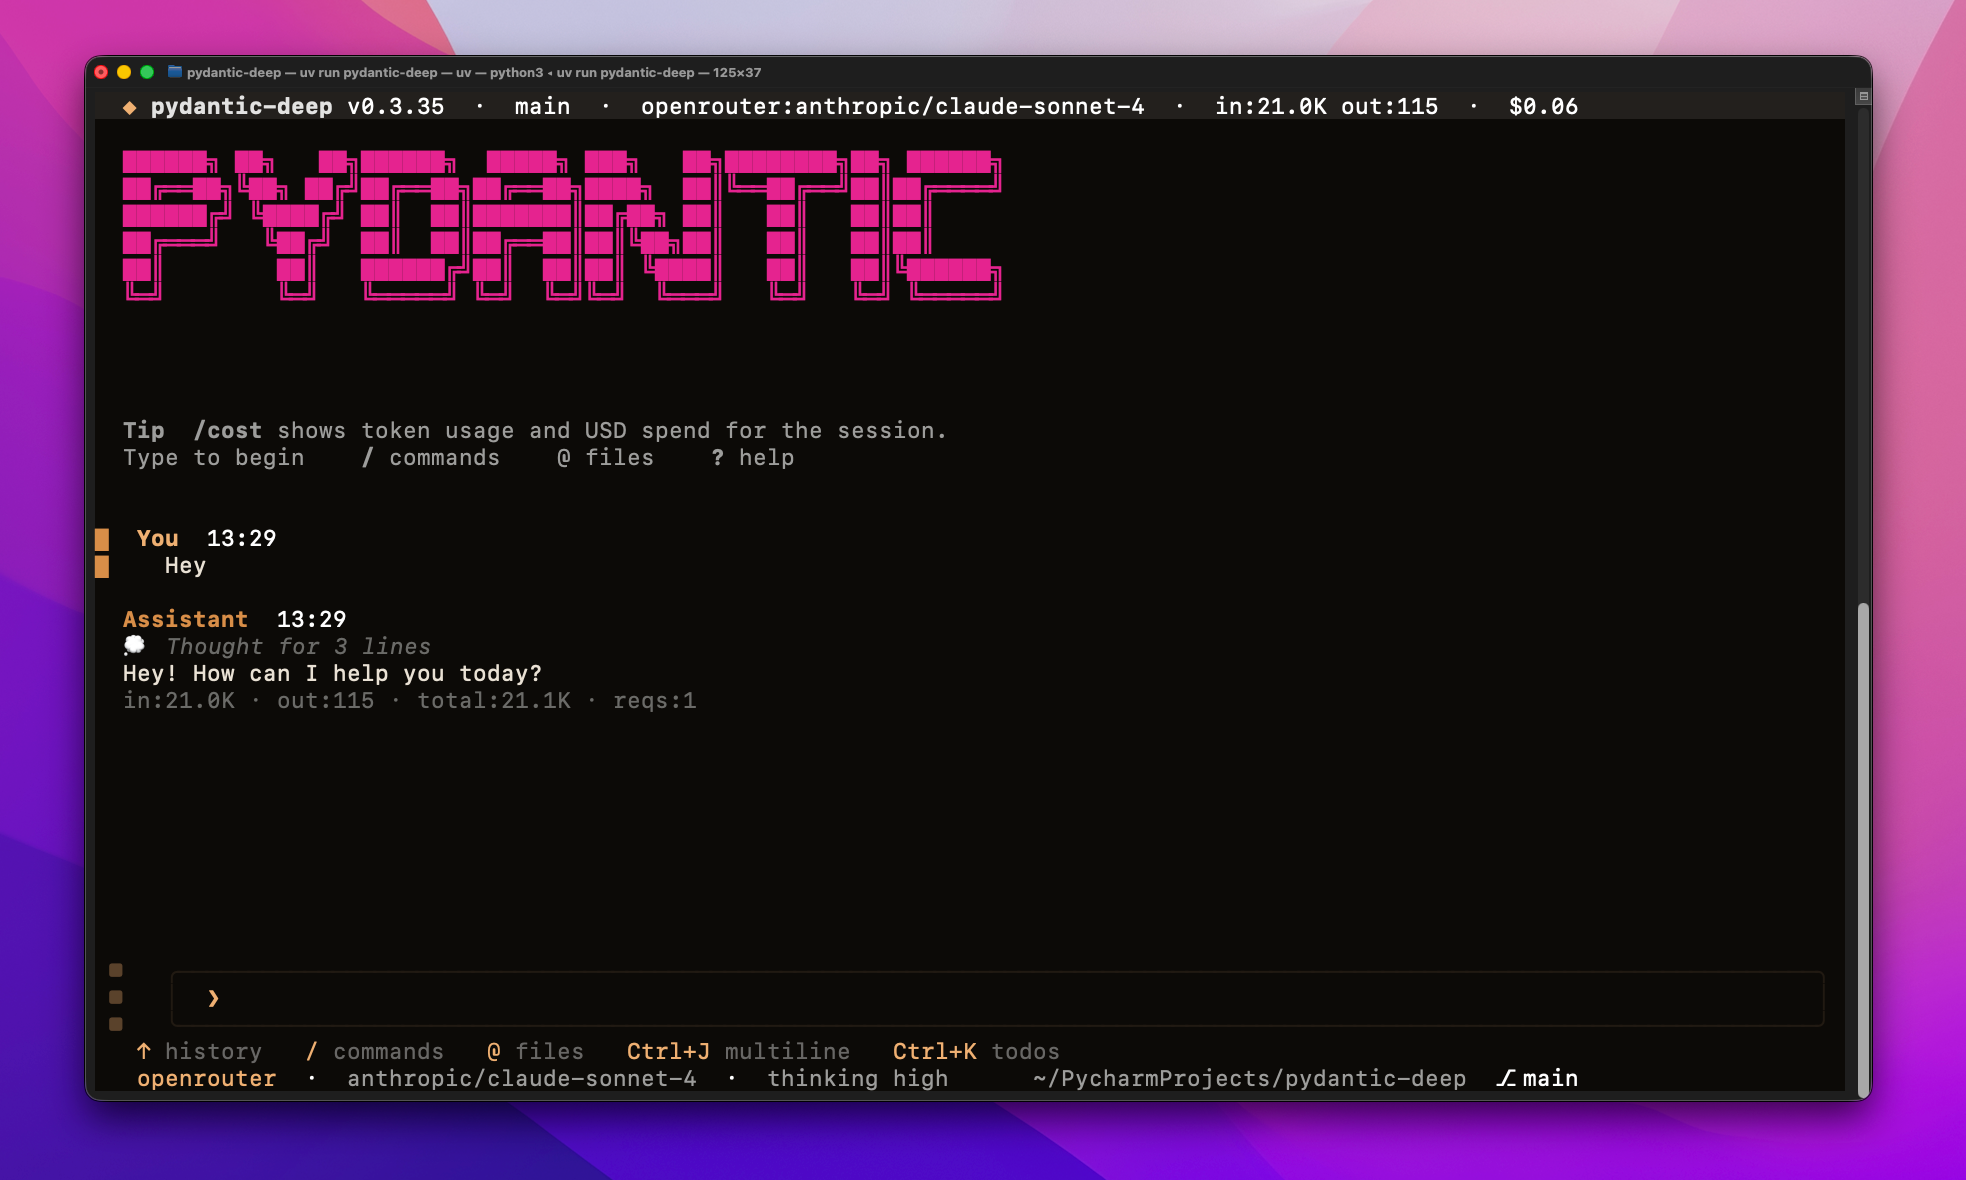1966x1180 pixels.
Task: Click 'Ctrl+J multiline' shortcut hint
Action: coord(738,1051)
